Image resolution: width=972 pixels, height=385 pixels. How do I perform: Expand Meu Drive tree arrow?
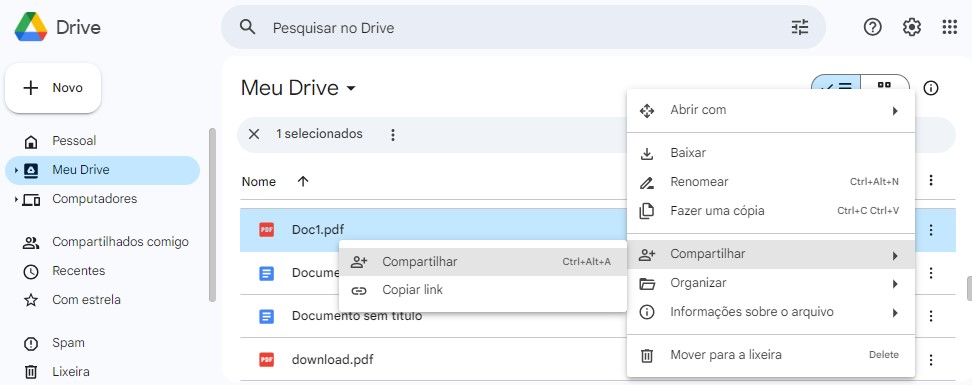(16, 170)
